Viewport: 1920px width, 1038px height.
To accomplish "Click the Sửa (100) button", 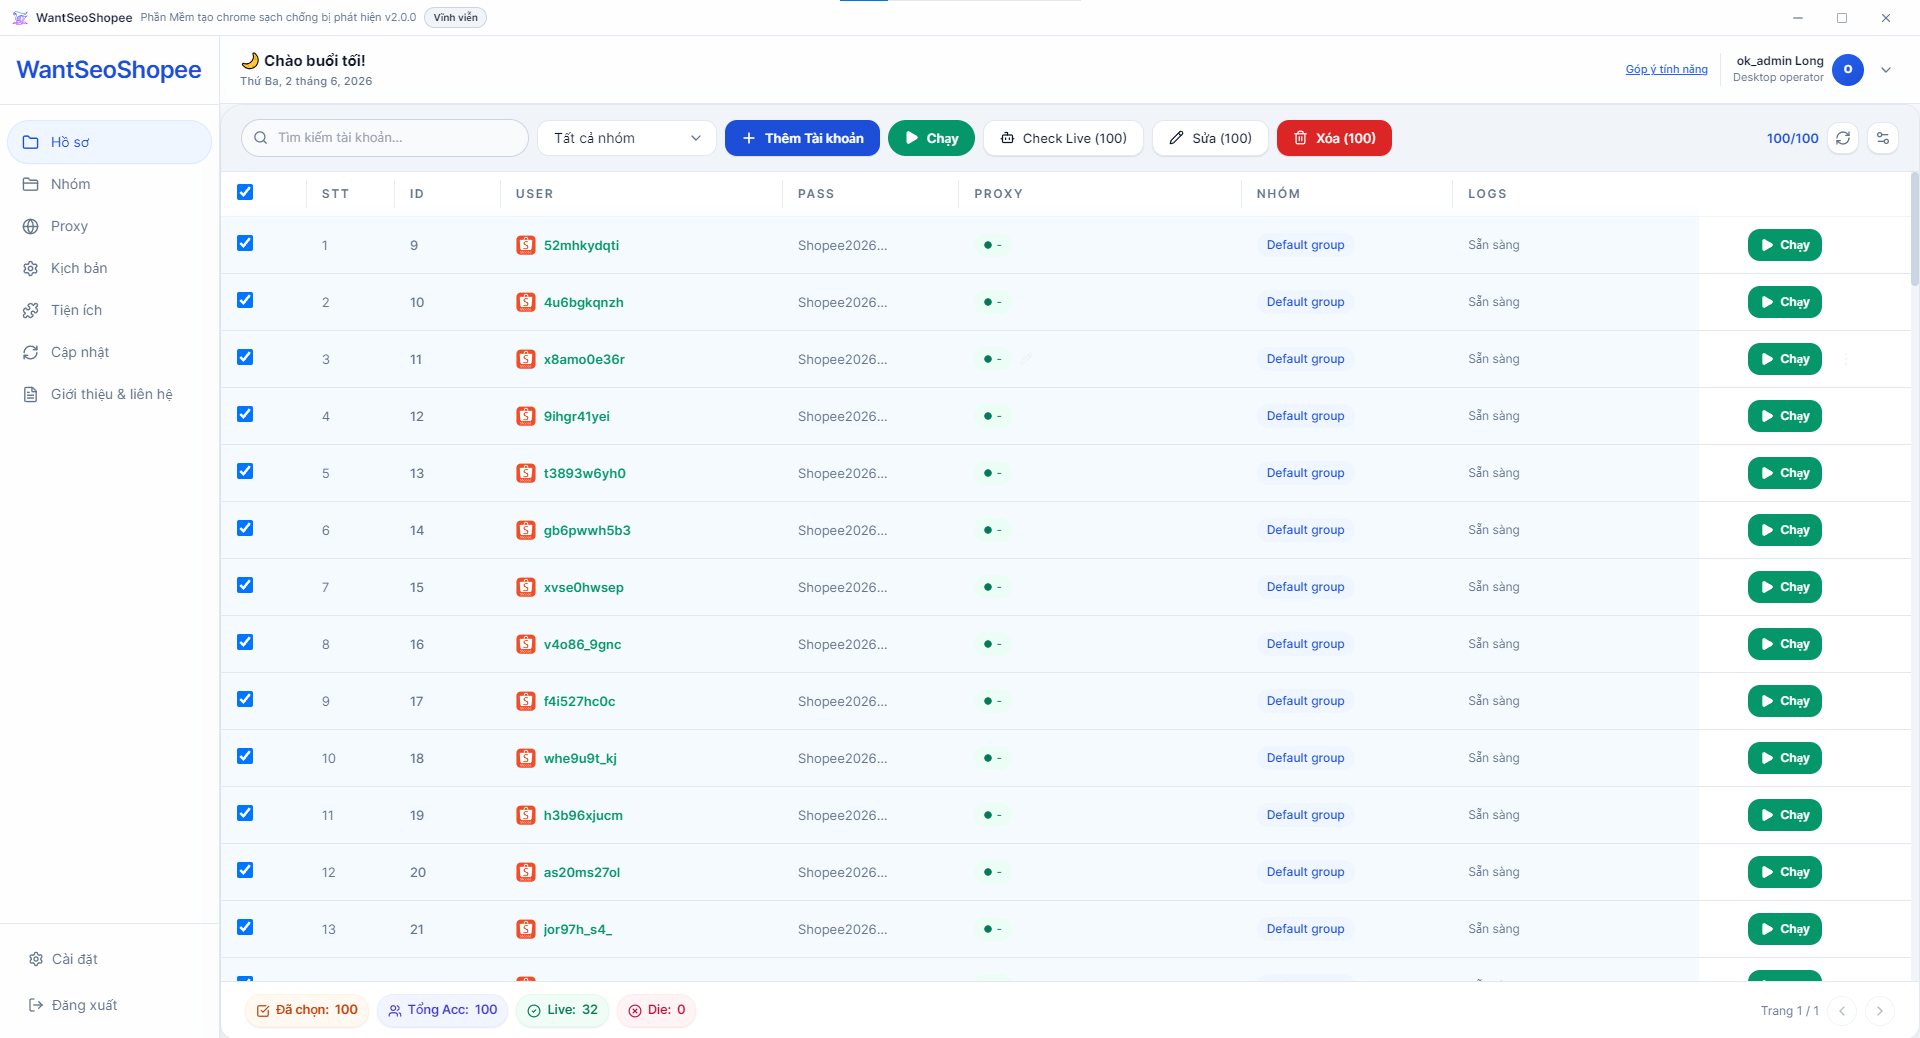I will point(1210,138).
